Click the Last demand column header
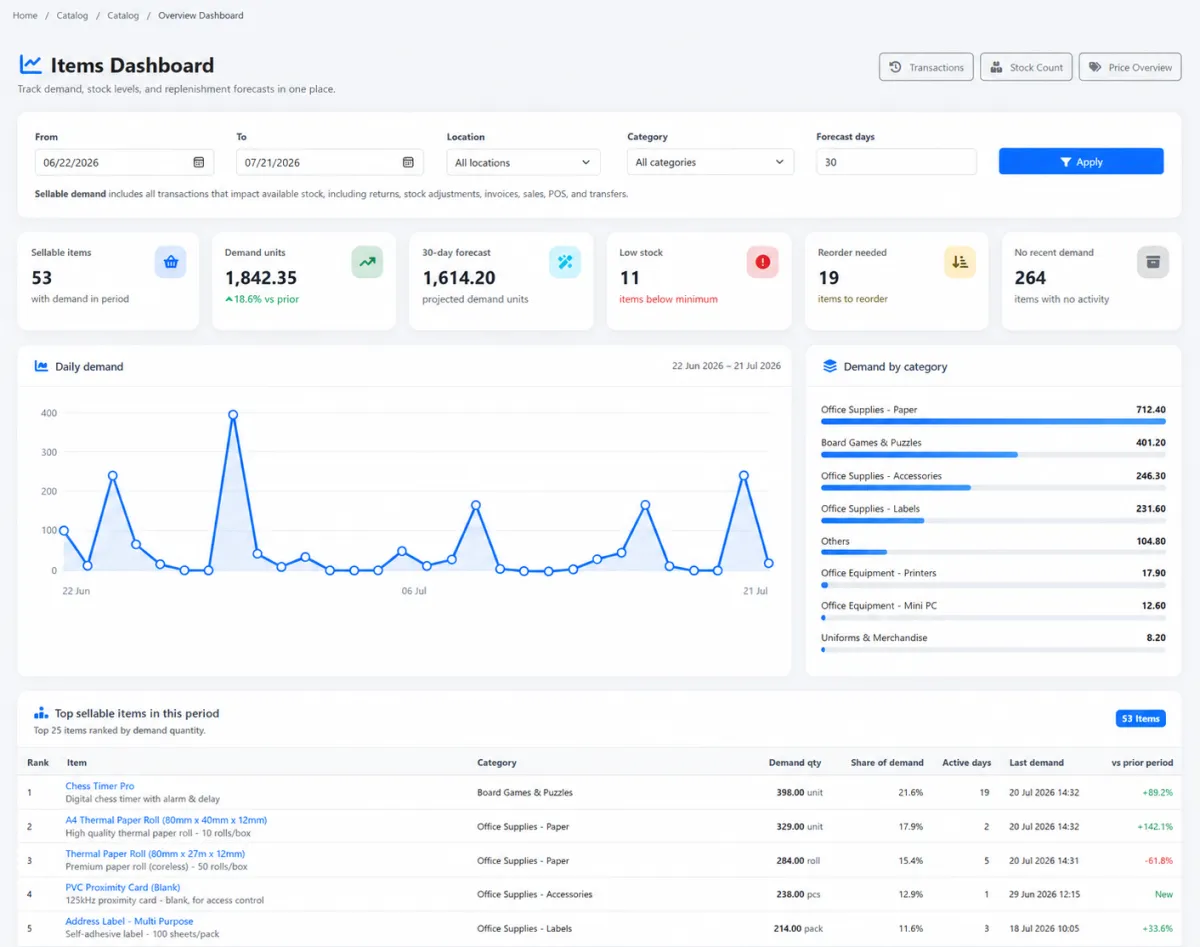The width and height of the screenshot is (1200, 947). pos(1036,763)
